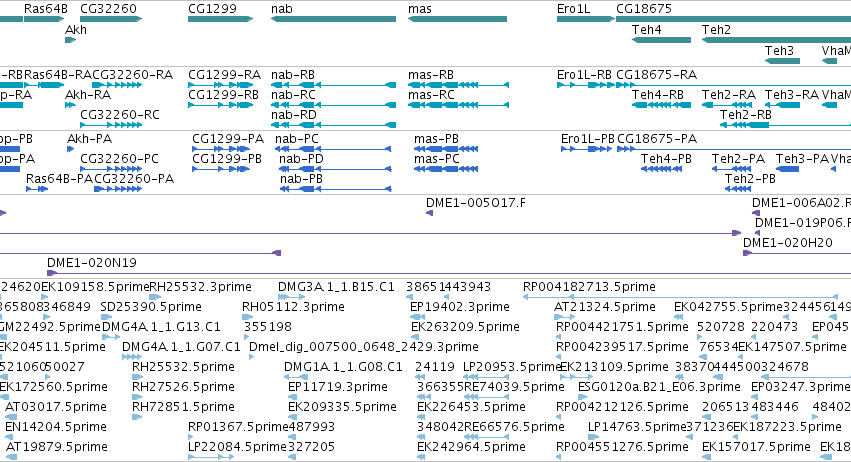
Task: Select the AT21324.5prime EST feature
Action: (564, 317)
